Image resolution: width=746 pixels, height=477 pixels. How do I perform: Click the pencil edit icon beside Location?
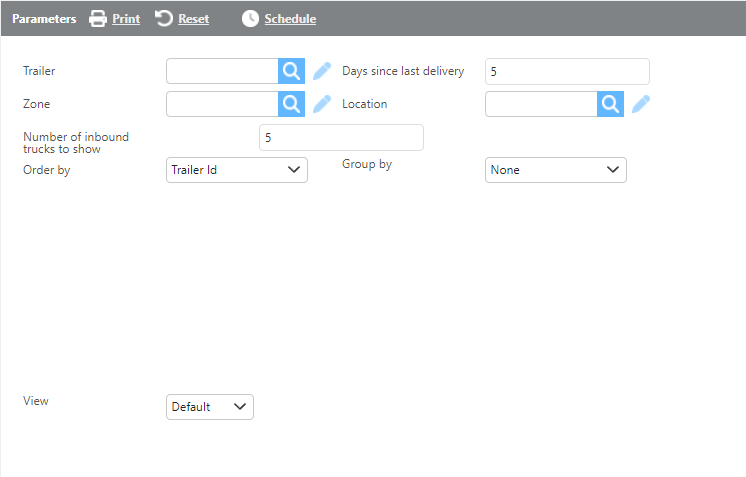641,104
